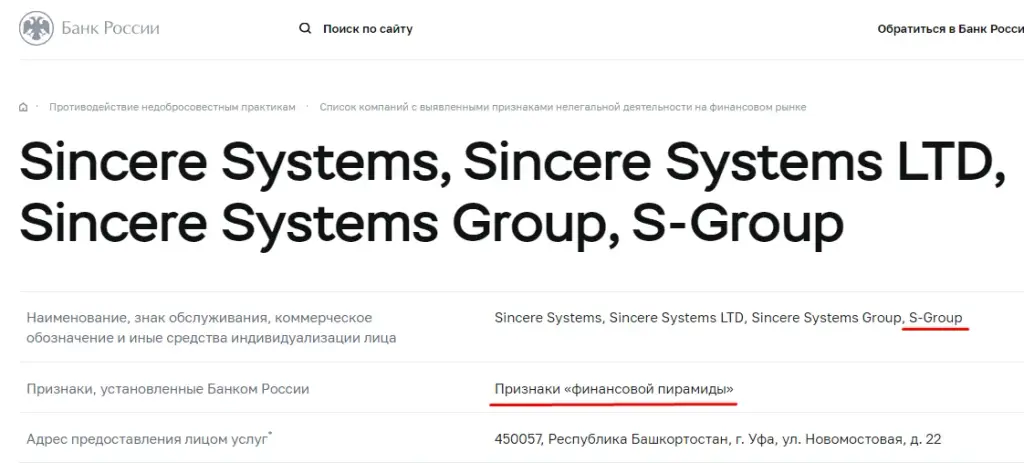The height and width of the screenshot is (463, 1024).
Task: Open Противодействие недобросовестным практикам breadcrumb
Action: tap(172, 107)
